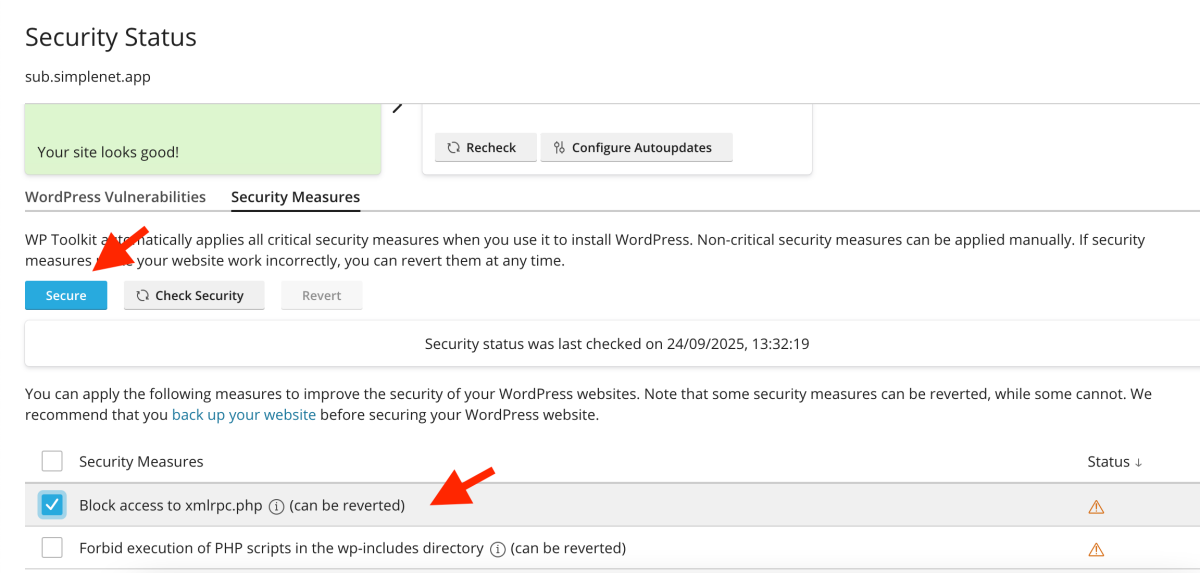Tick the select-all Security Measures checkbox
Screen dimensions: 1200x573
pos(52,461)
